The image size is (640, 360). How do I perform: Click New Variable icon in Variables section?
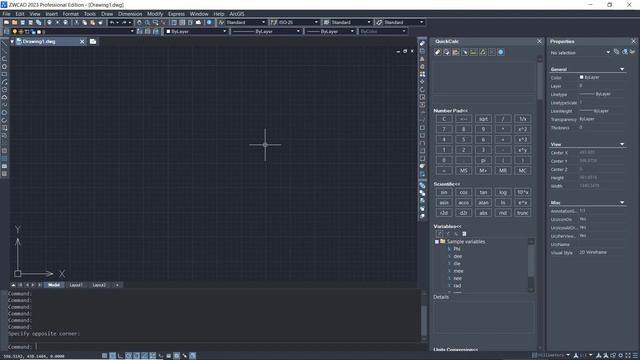[440, 234]
